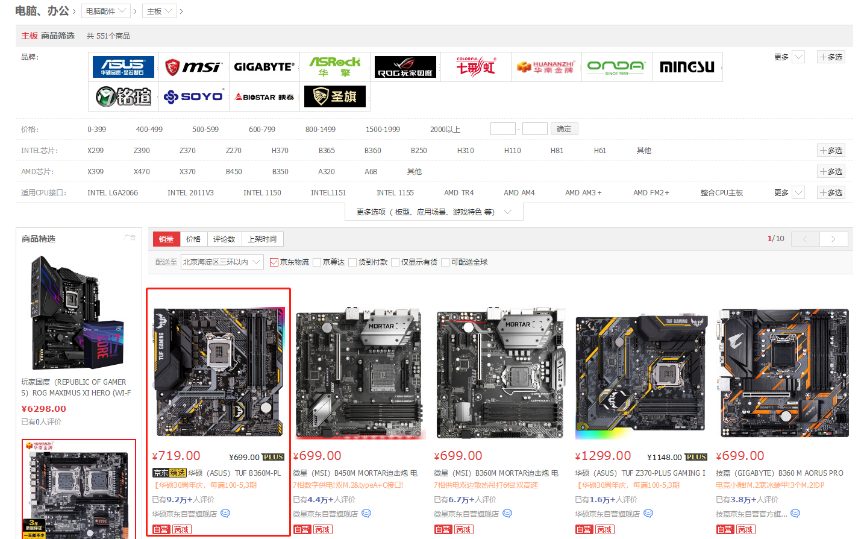Click the price range 确定 button

(x=564, y=129)
